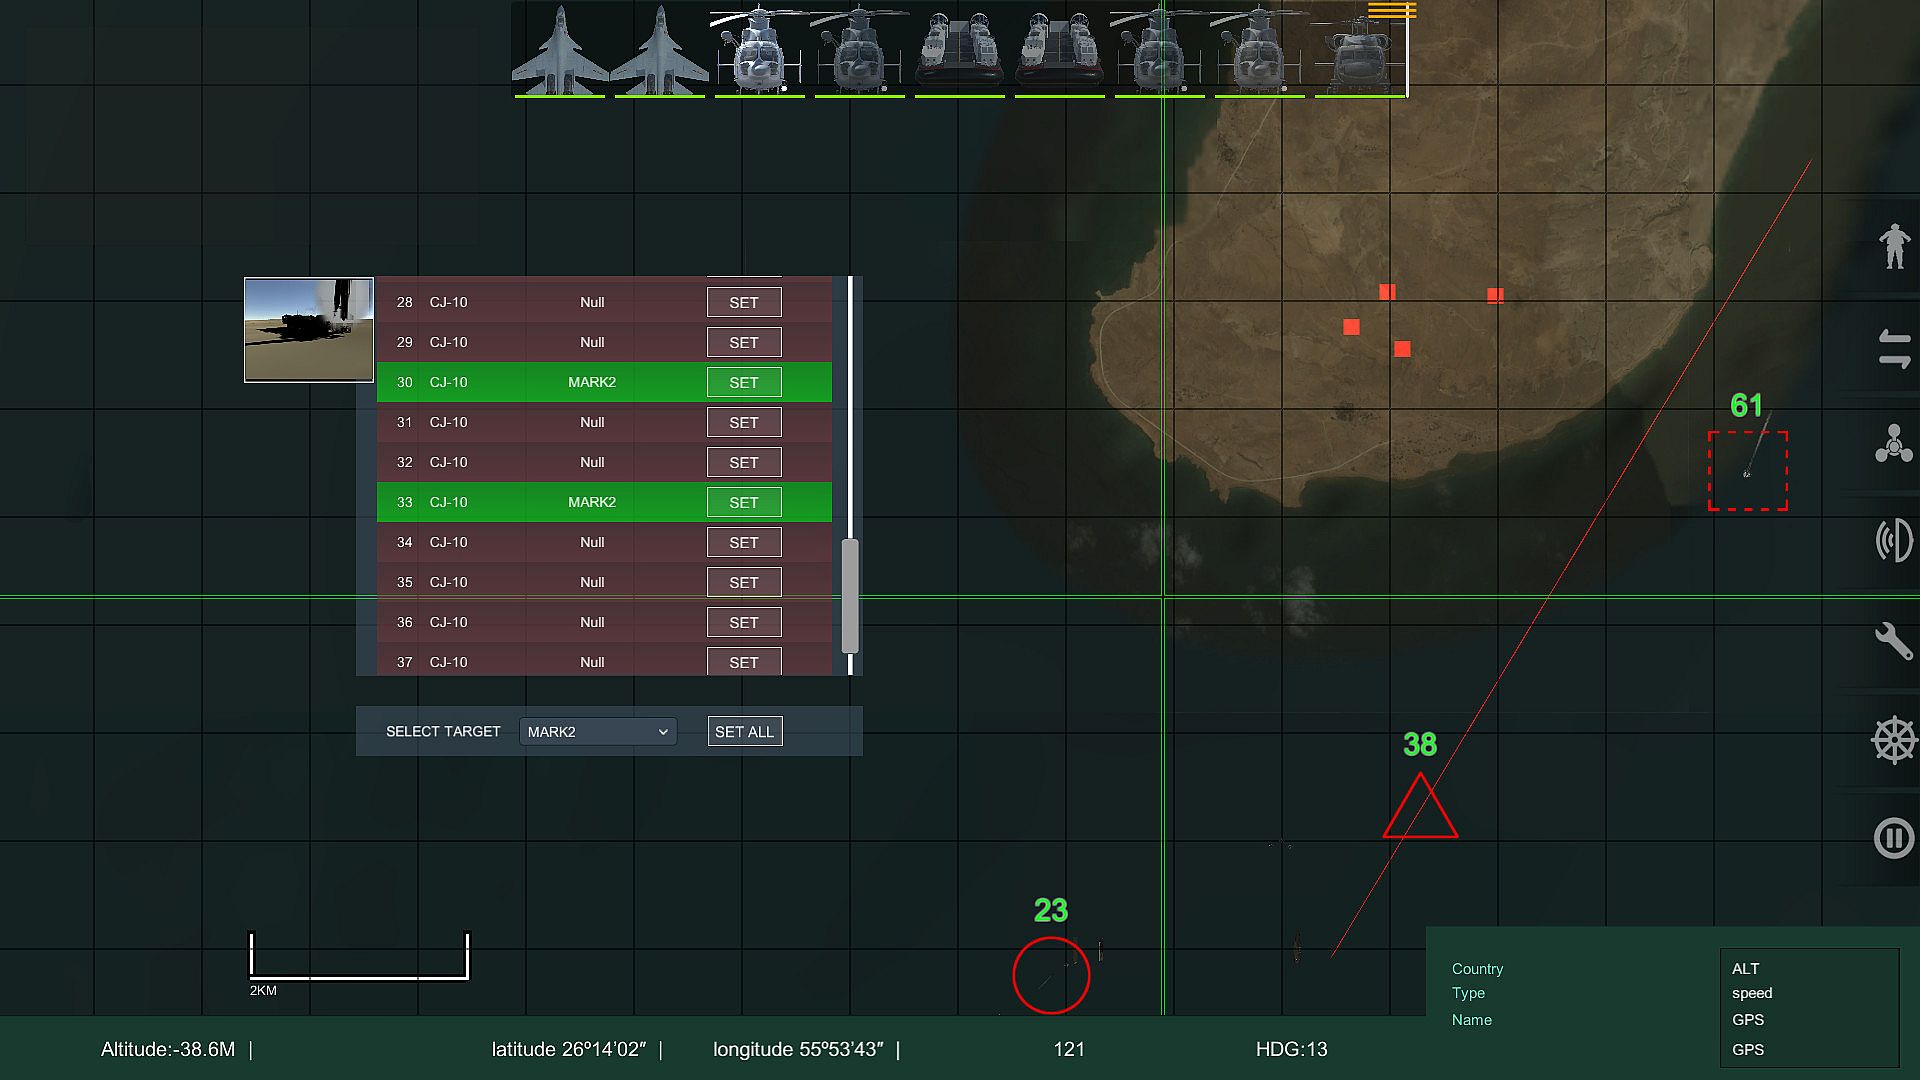Select the first fighter jet unit
The width and height of the screenshot is (1920, 1080).
point(560,50)
